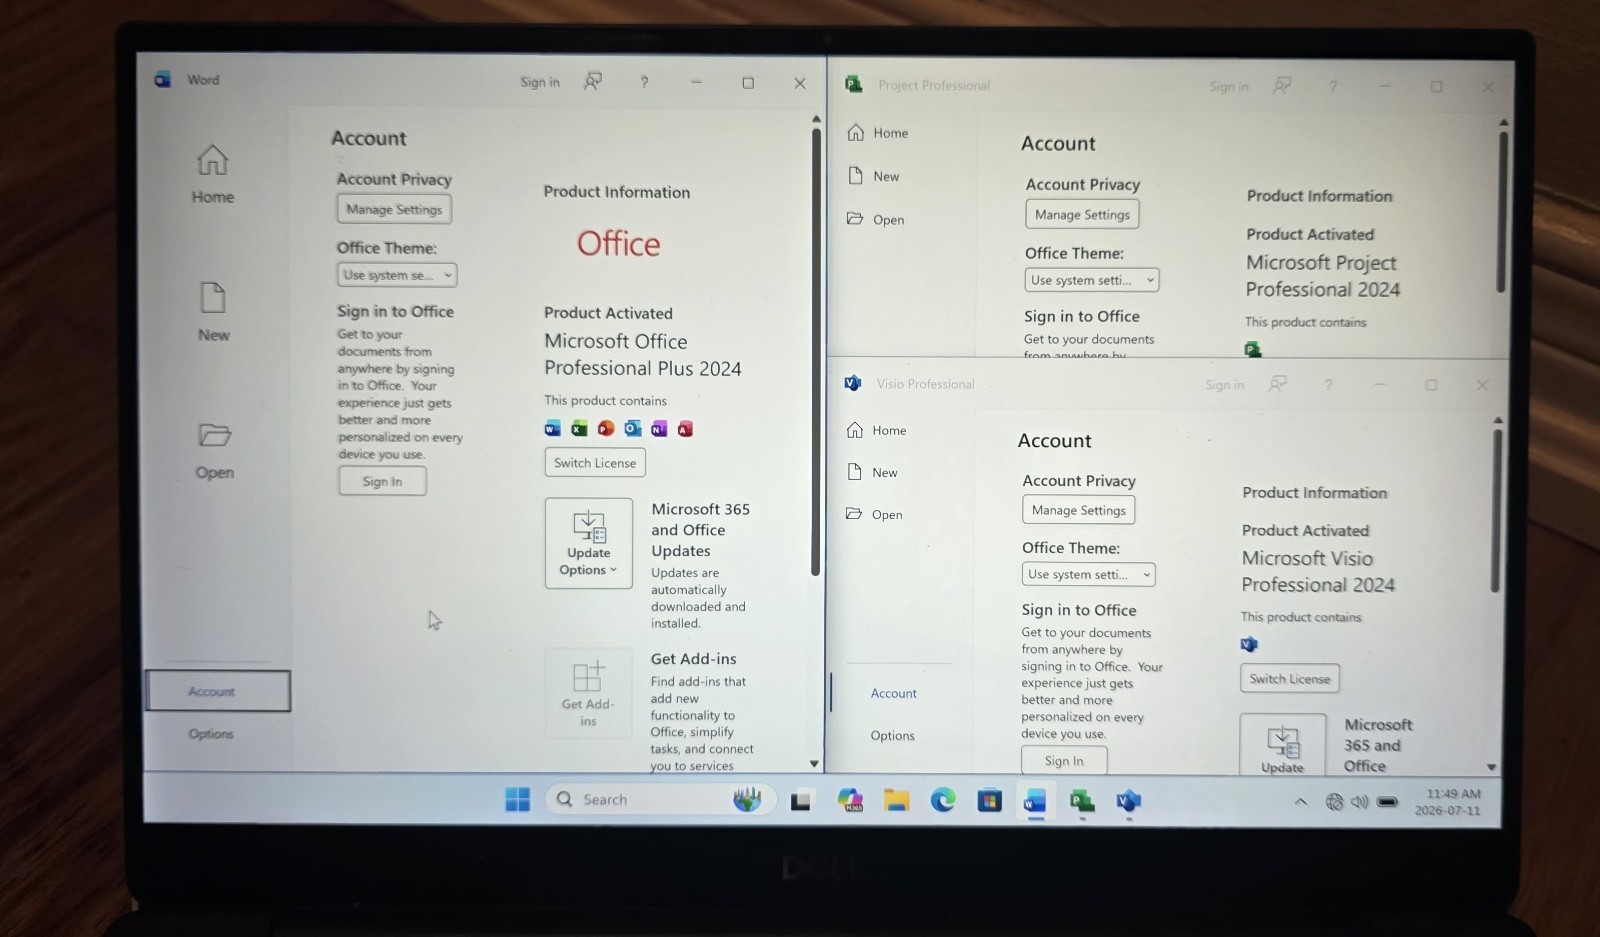
Task: Click Switch License button in Word
Action: pos(595,463)
